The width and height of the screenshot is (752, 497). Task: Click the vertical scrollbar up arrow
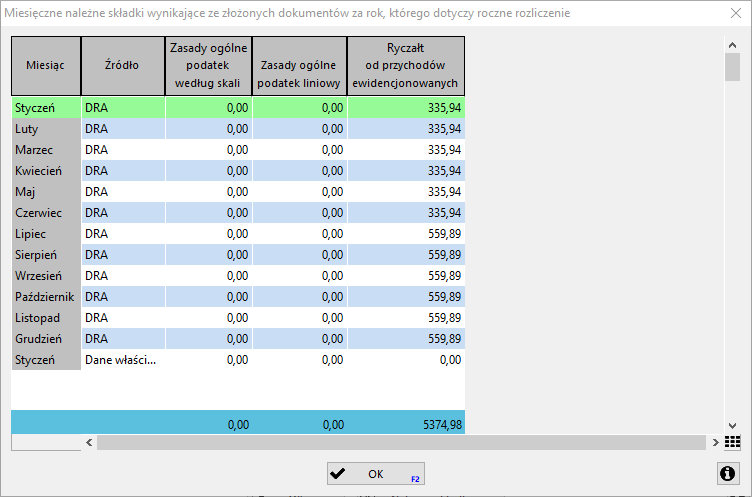coord(732,45)
